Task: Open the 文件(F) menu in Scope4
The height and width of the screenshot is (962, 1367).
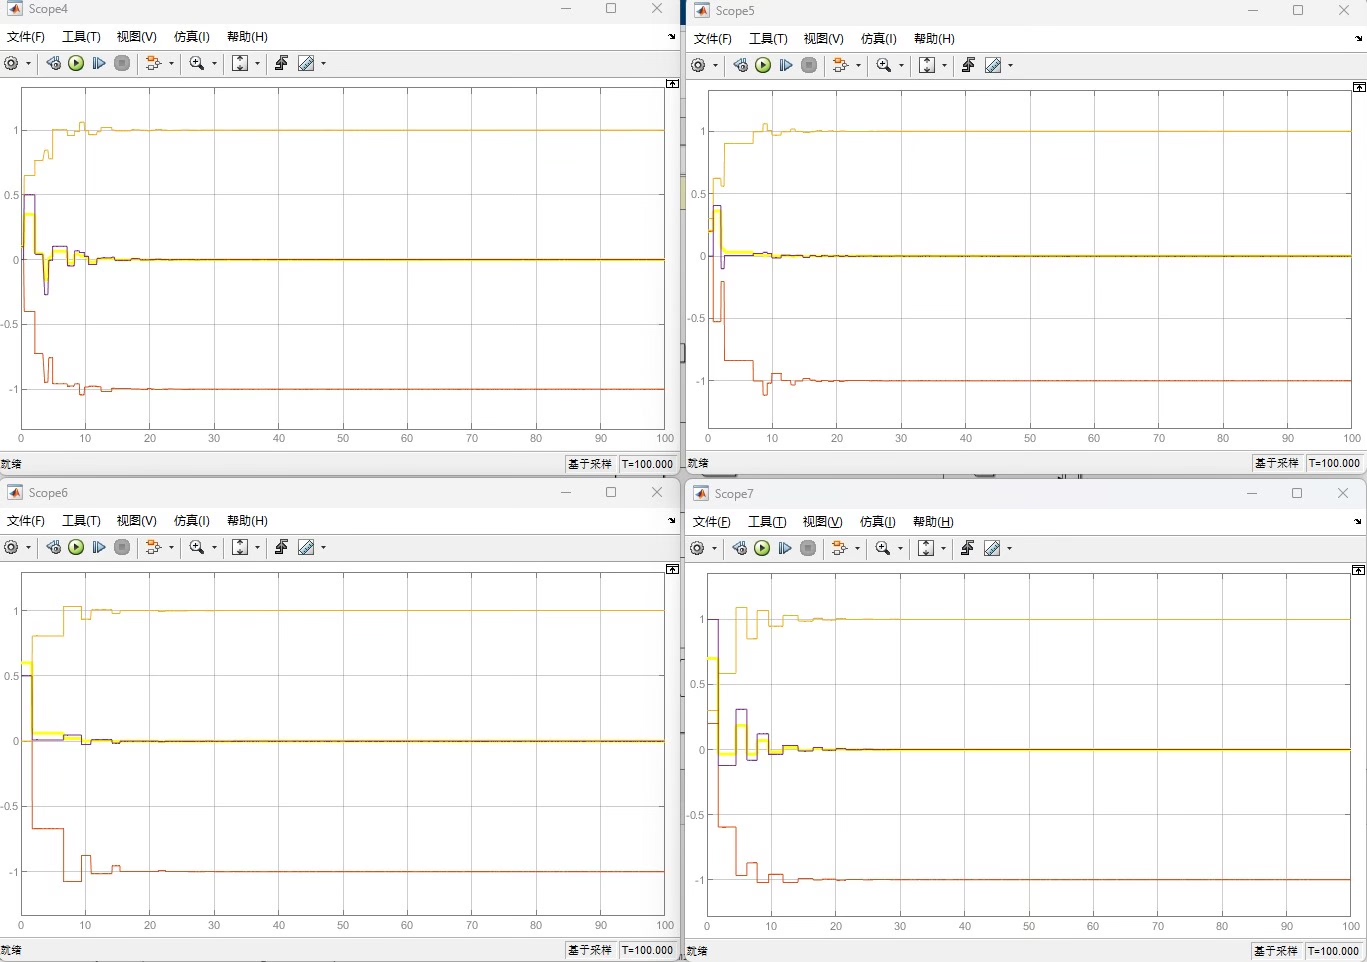Action: 26,36
